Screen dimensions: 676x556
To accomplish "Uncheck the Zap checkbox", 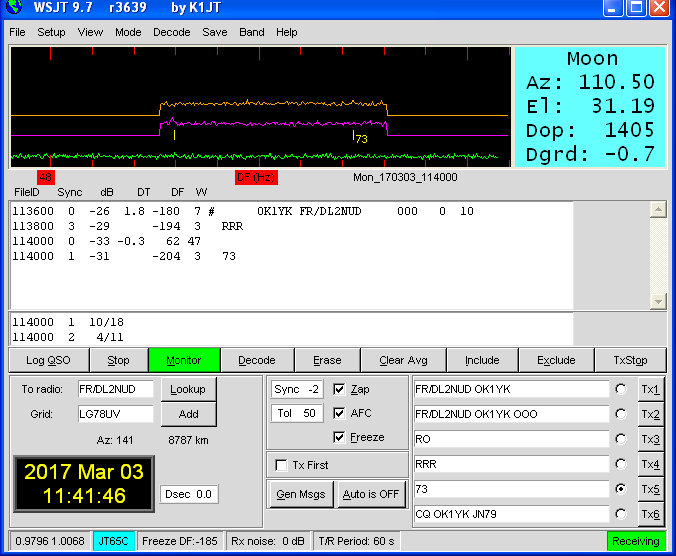I will [339, 389].
